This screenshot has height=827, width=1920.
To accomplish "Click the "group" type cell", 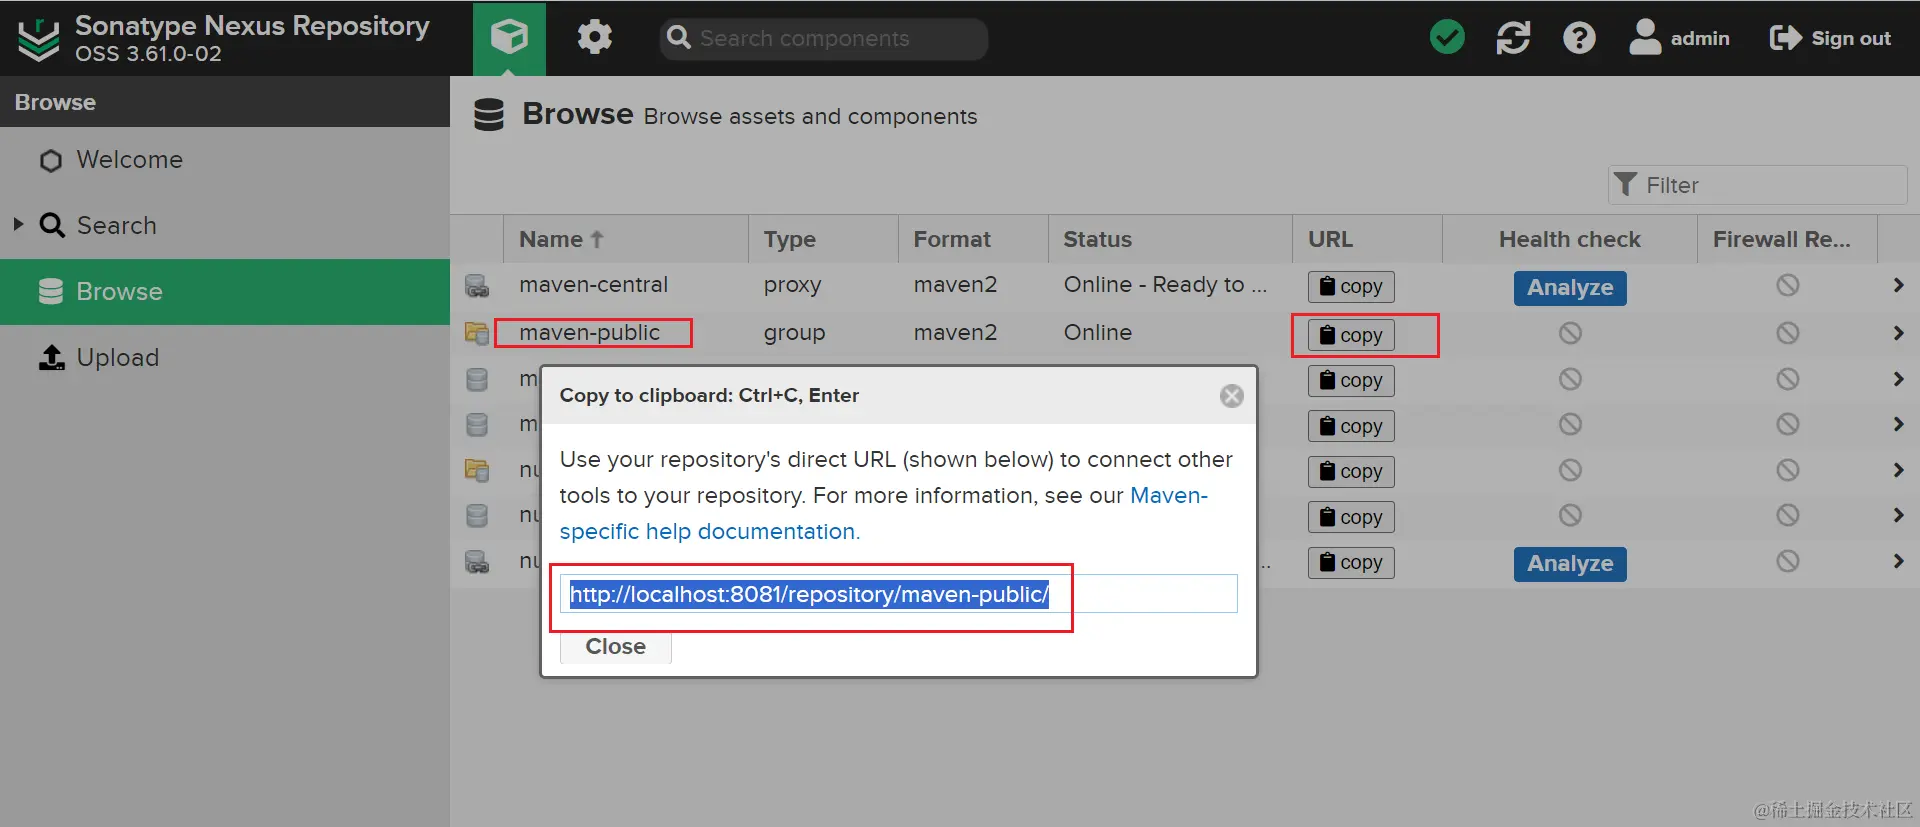I will click(x=794, y=333).
